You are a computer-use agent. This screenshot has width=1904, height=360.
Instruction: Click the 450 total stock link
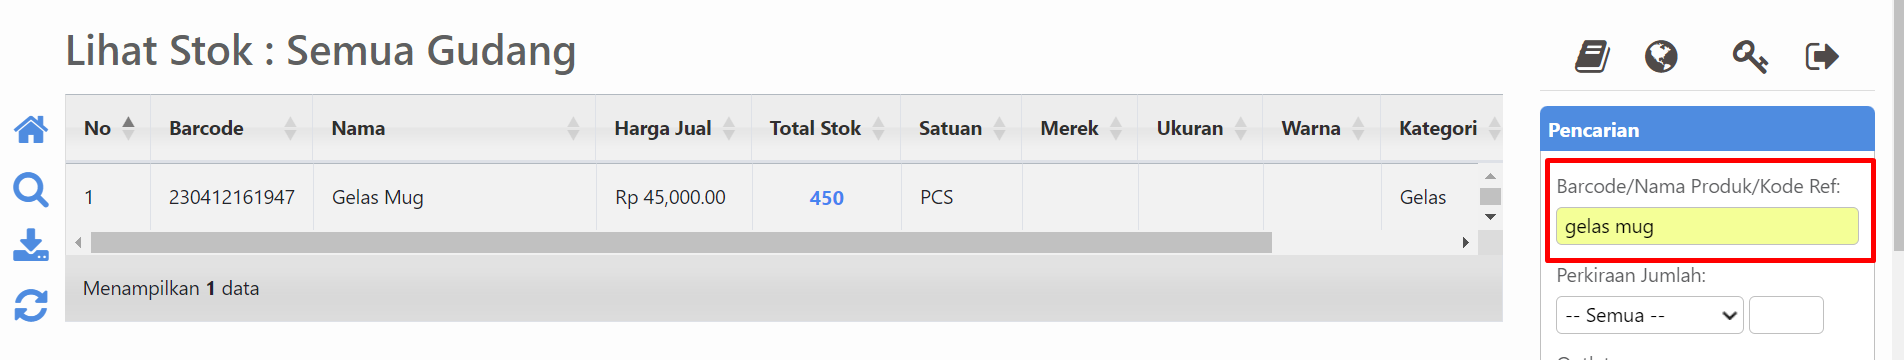pyautogui.click(x=826, y=198)
